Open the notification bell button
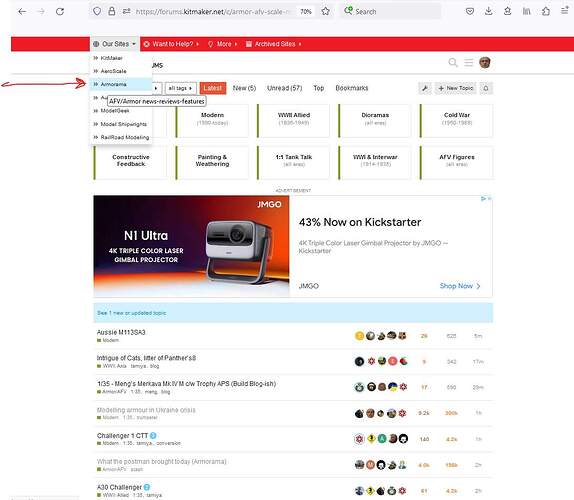574x500 pixels. click(486, 88)
